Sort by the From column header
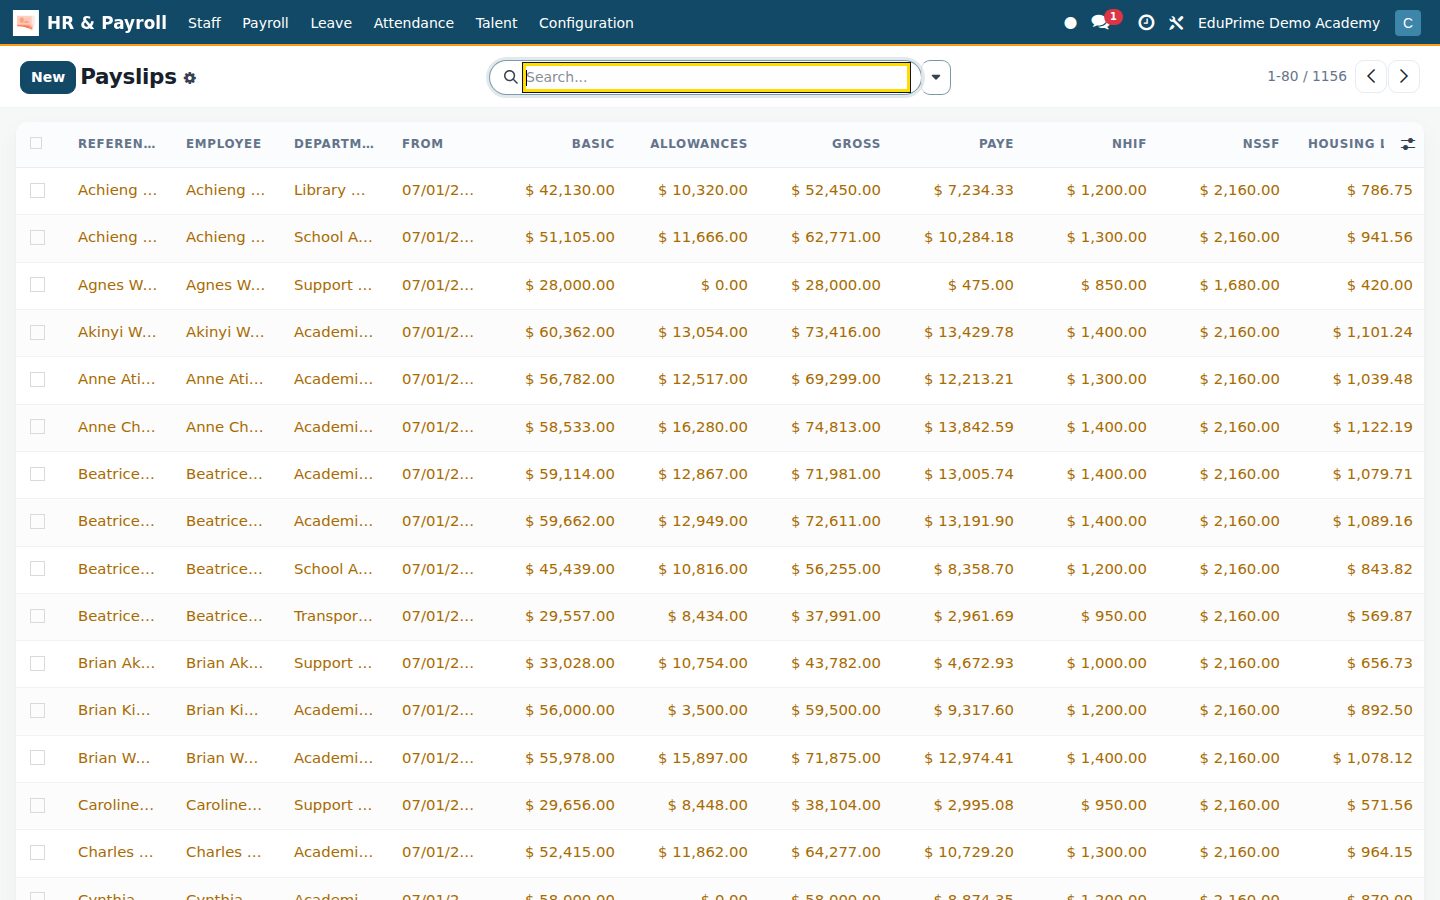This screenshot has width=1440, height=900. [422, 144]
